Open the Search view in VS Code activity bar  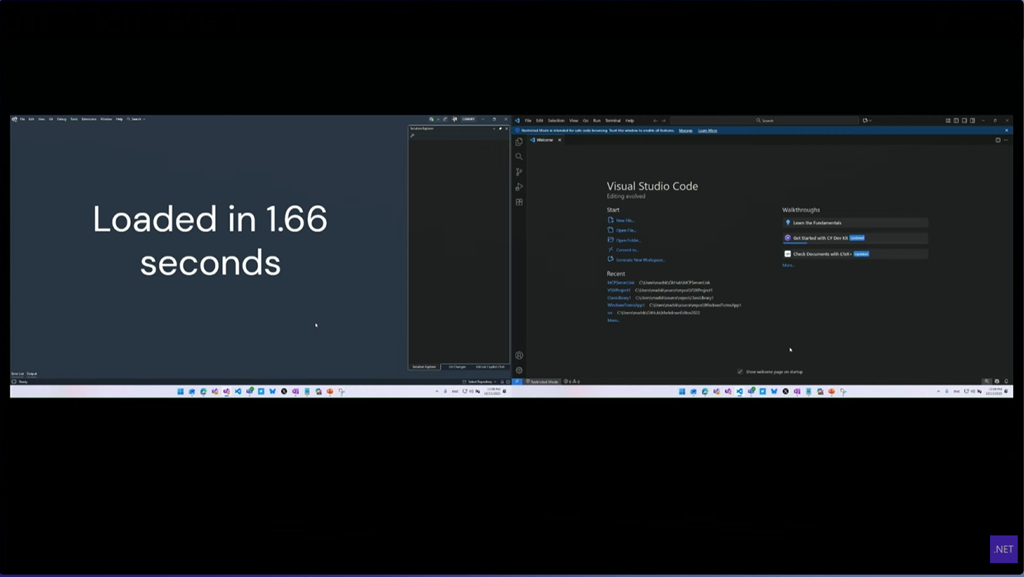[x=519, y=157]
